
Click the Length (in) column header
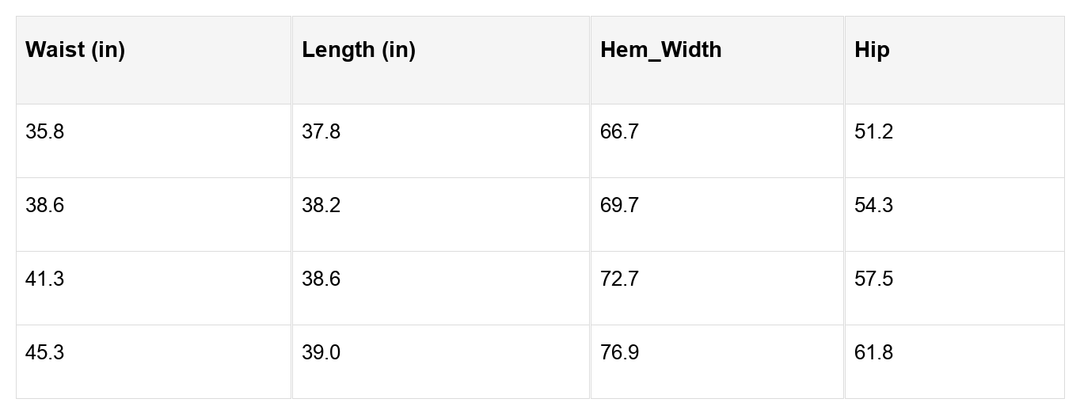[x=358, y=51]
